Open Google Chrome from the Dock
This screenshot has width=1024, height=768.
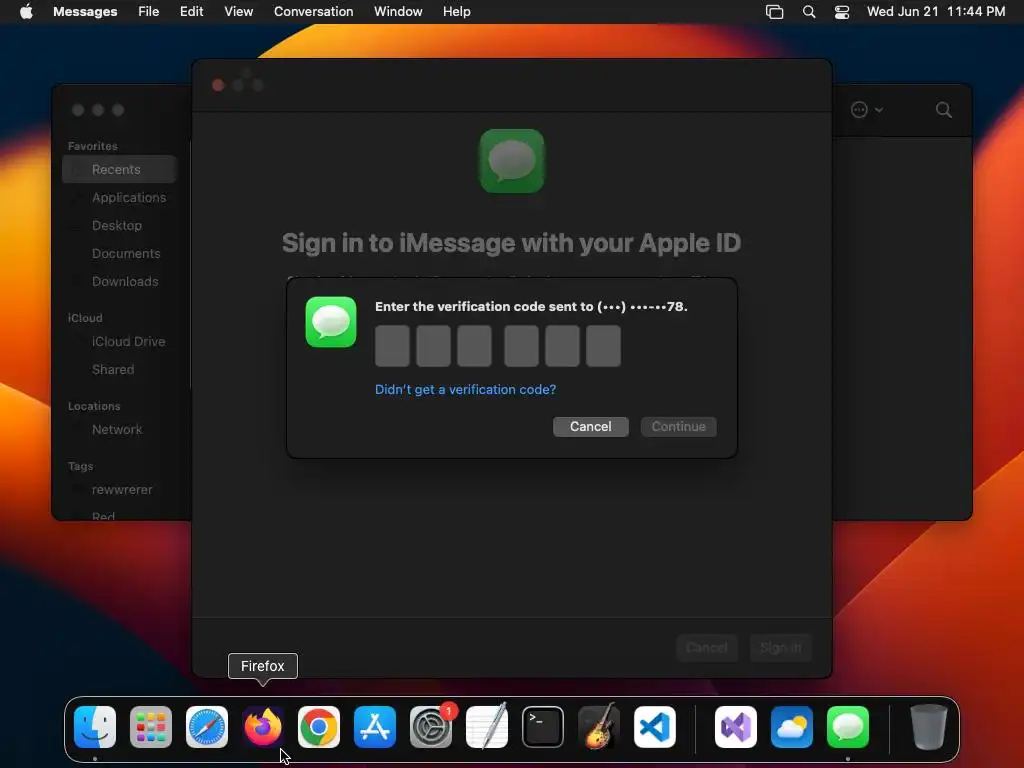(x=319, y=727)
